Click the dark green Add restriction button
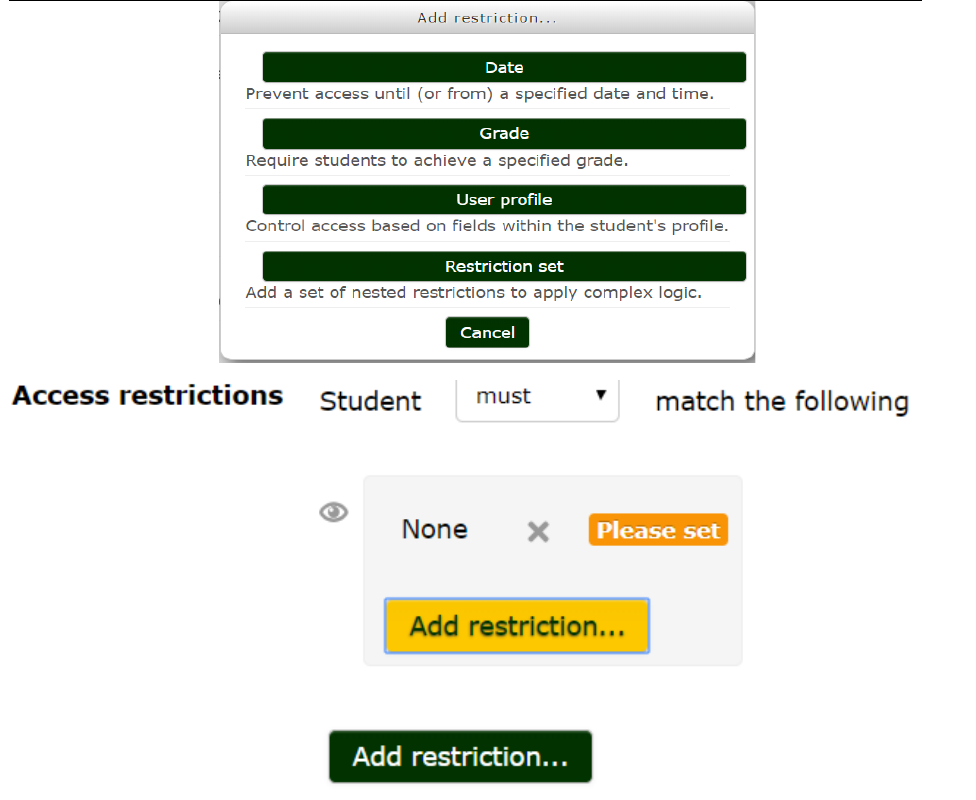Viewport: 976px width, 800px height. (x=460, y=756)
